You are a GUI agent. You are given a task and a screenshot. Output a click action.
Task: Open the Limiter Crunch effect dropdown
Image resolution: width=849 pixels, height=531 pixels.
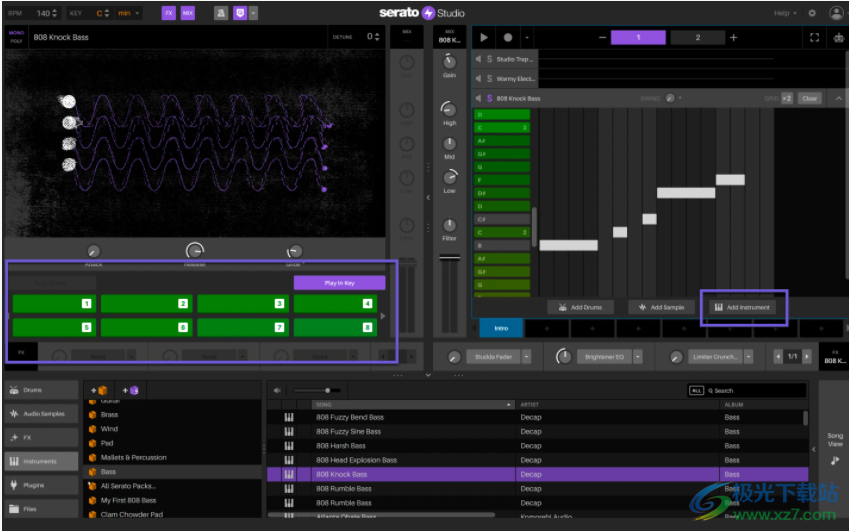(749, 357)
